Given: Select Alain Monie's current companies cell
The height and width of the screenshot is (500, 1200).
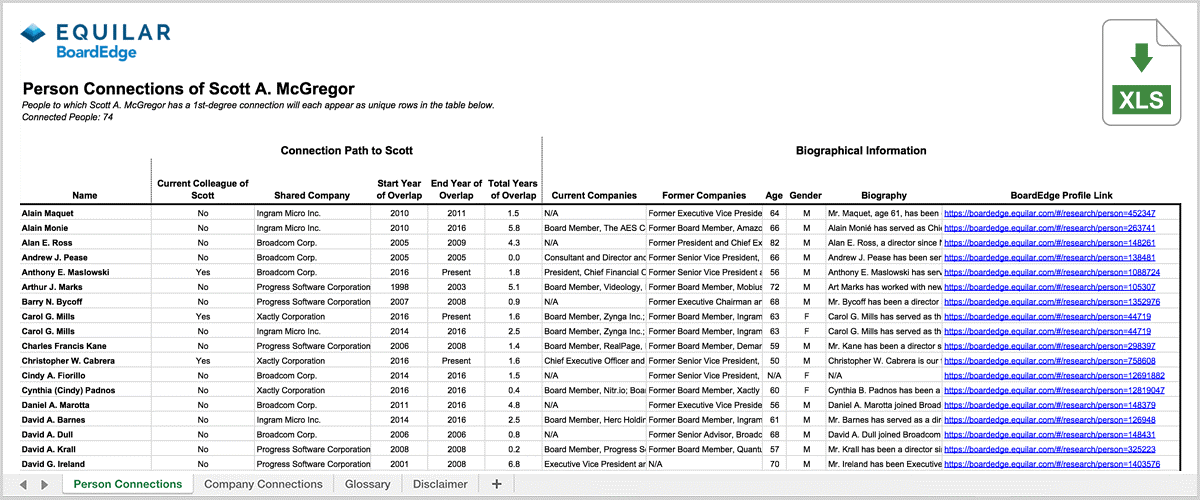Looking at the screenshot, I should (594, 228).
